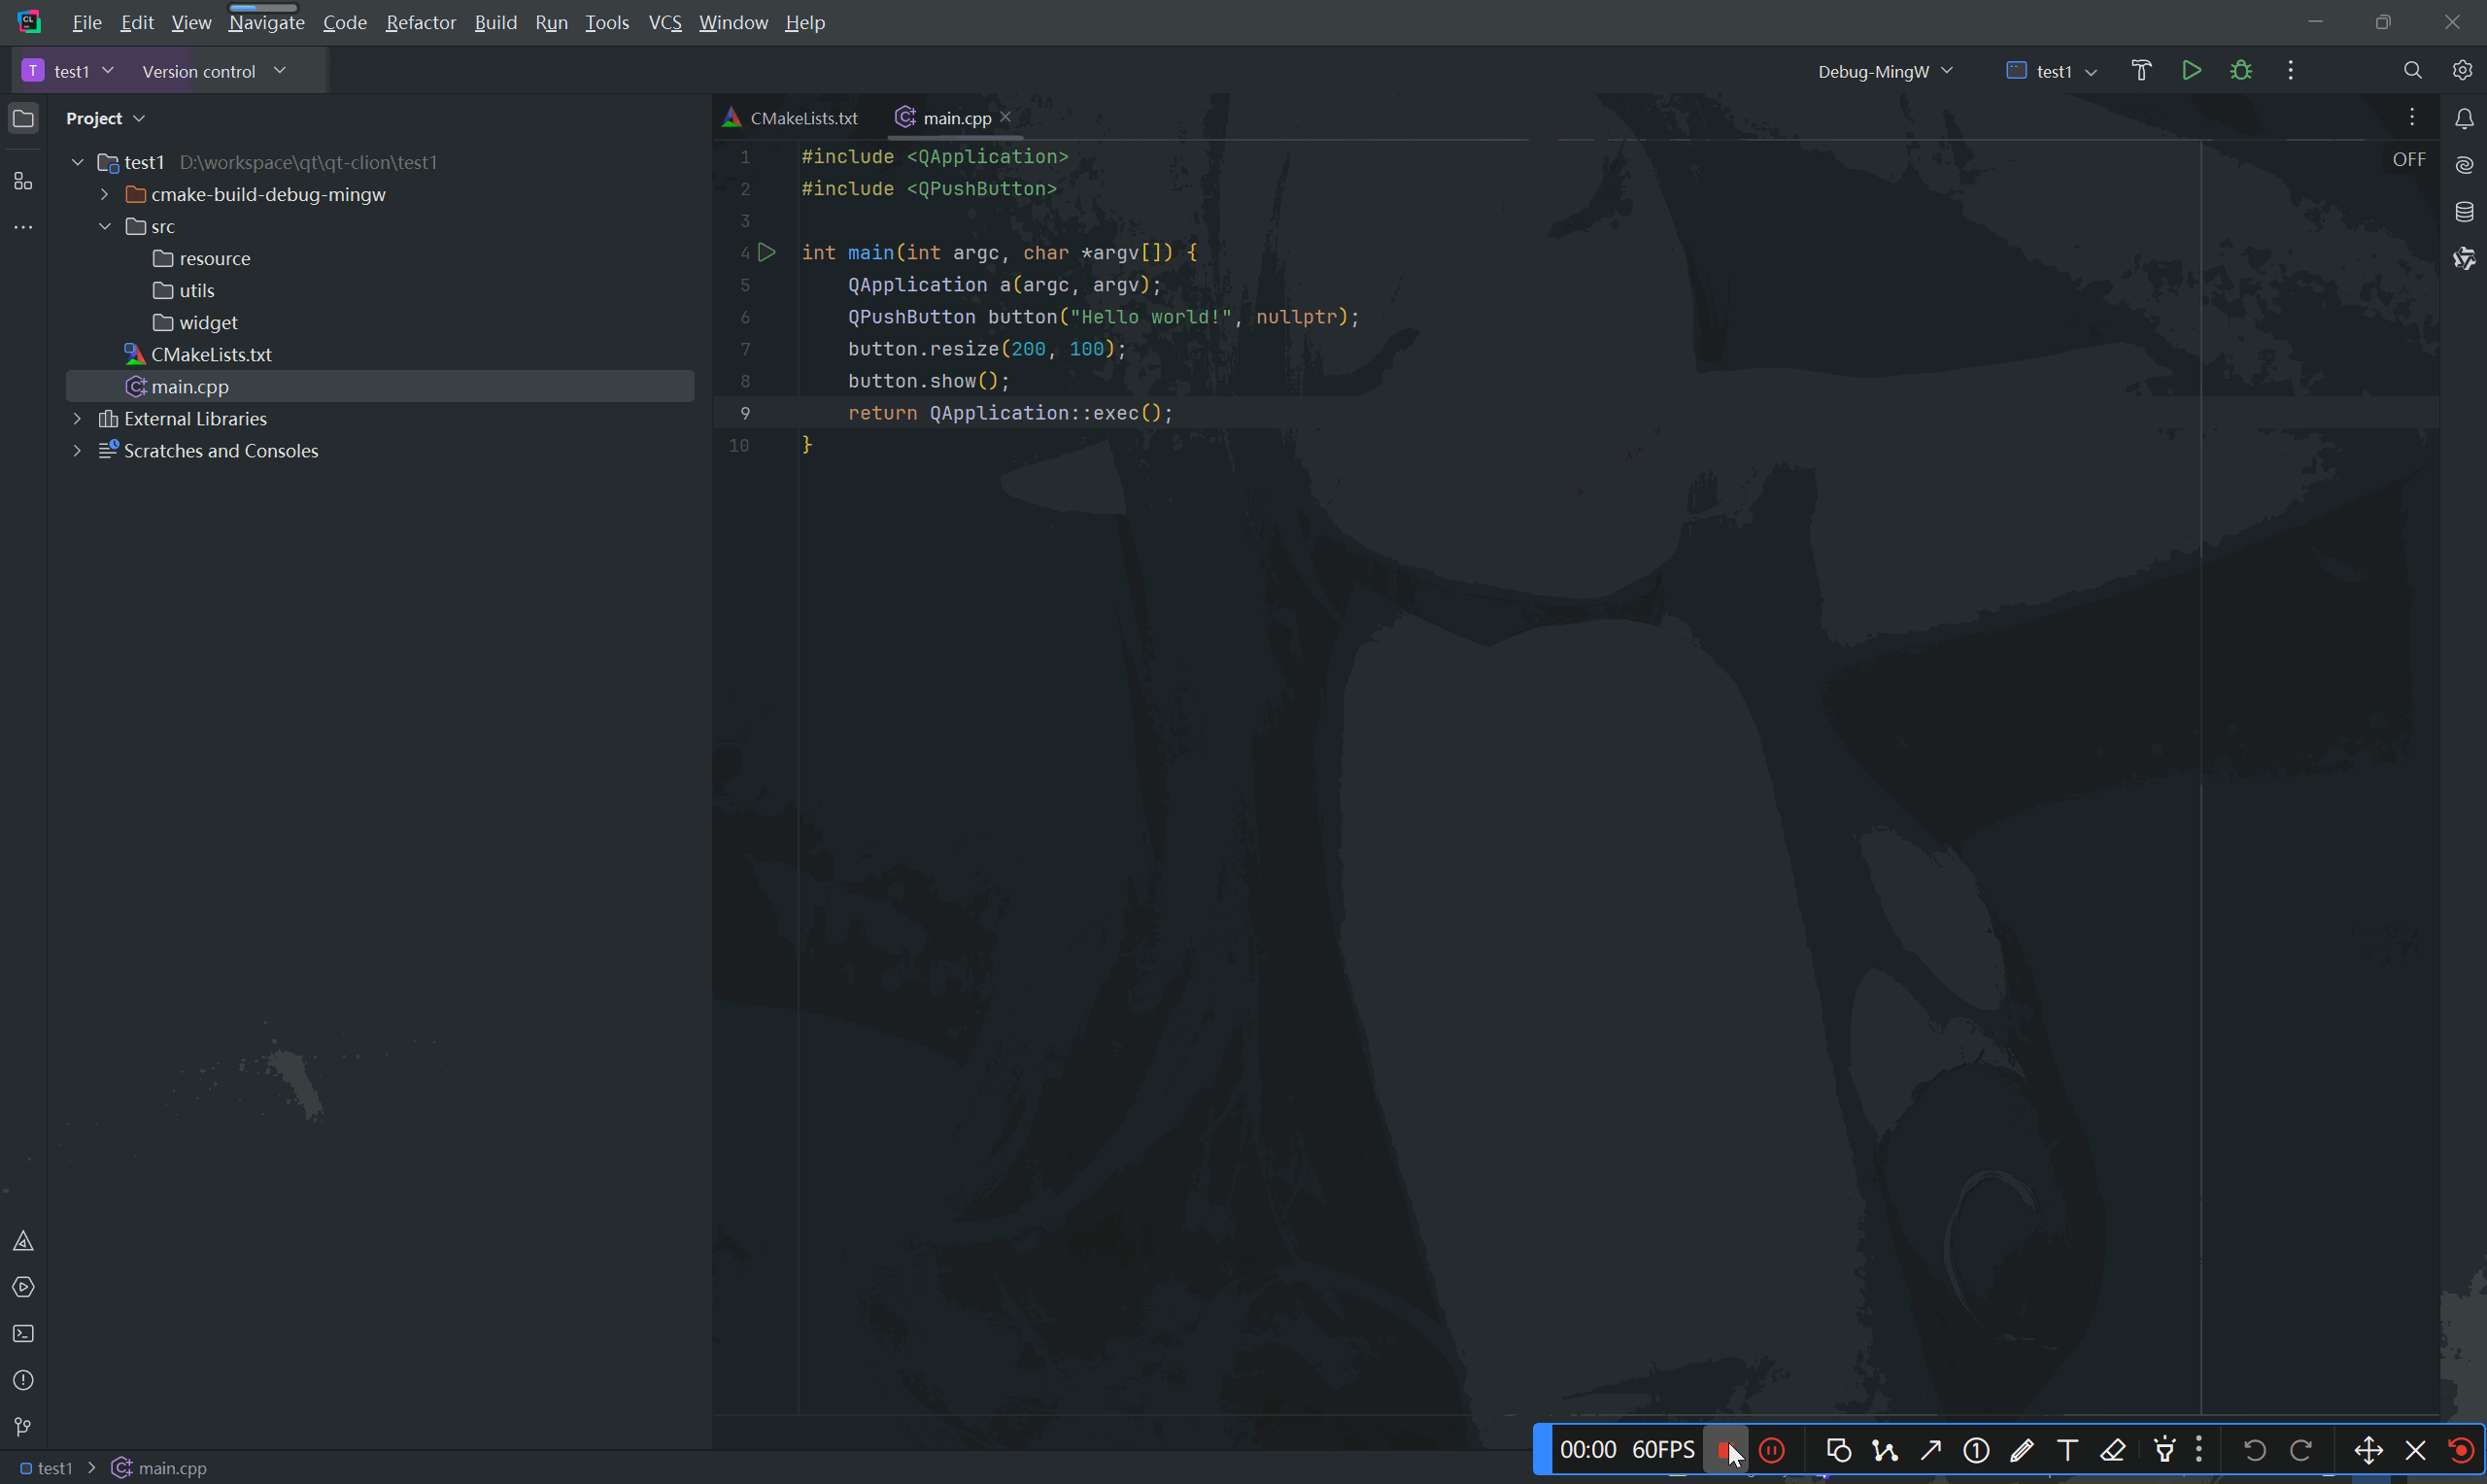Image resolution: width=2487 pixels, height=1484 pixels.
Task: Open the Database tool window
Action: [2464, 212]
